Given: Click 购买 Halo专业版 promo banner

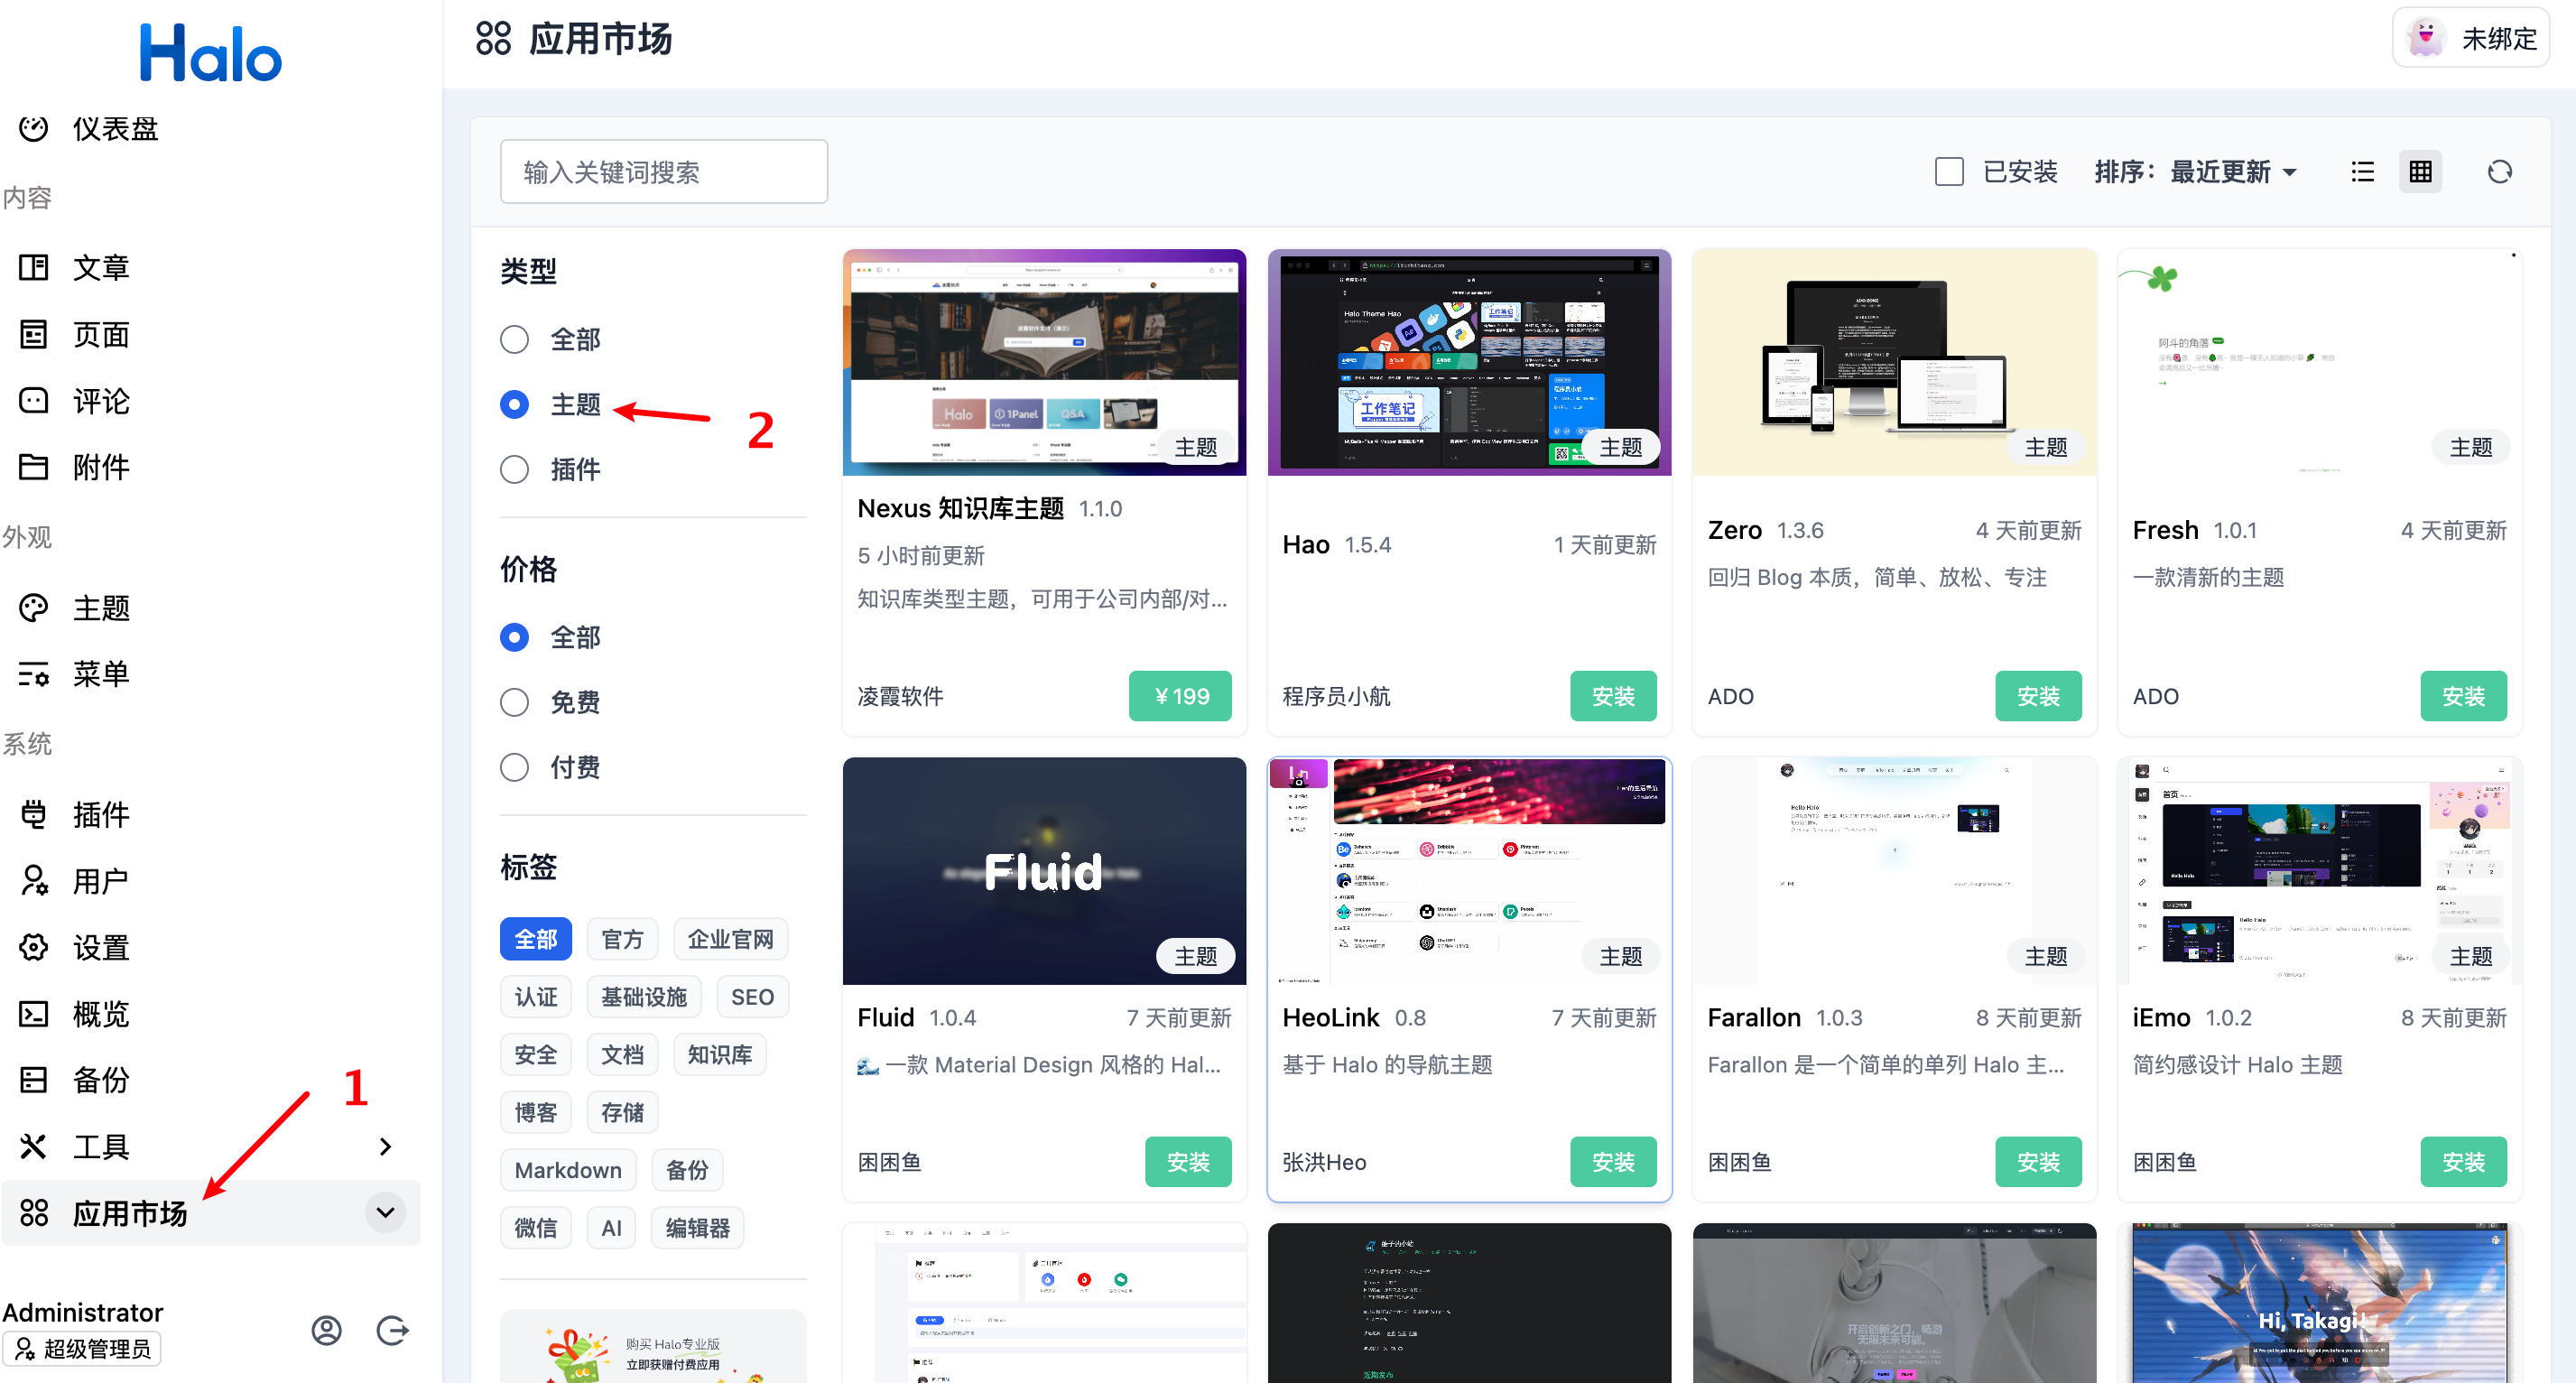Looking at the screenshot, I should point(653,1347).
